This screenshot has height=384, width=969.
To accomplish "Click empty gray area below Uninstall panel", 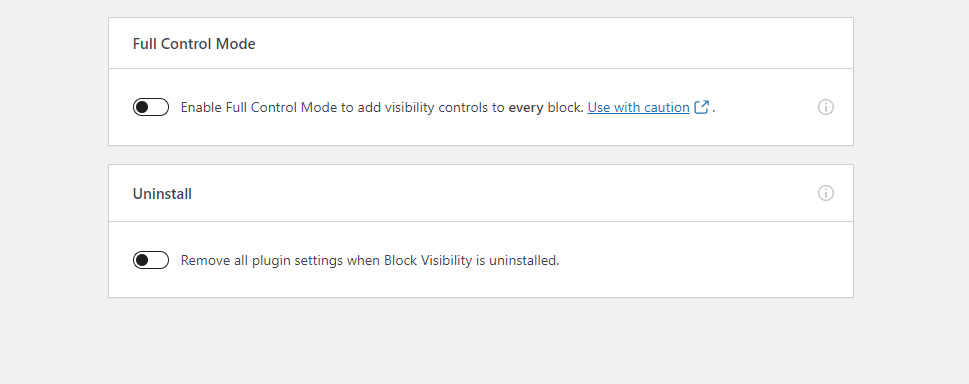I will (x=481, y=340).
